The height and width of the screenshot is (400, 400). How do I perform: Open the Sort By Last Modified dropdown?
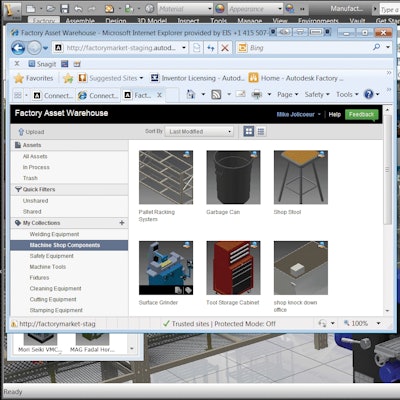pyautogui.click(x=199, y=132)
